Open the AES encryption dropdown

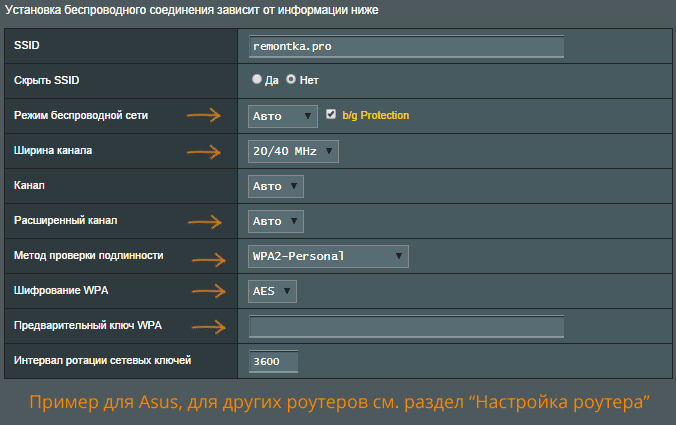(272, 291)
